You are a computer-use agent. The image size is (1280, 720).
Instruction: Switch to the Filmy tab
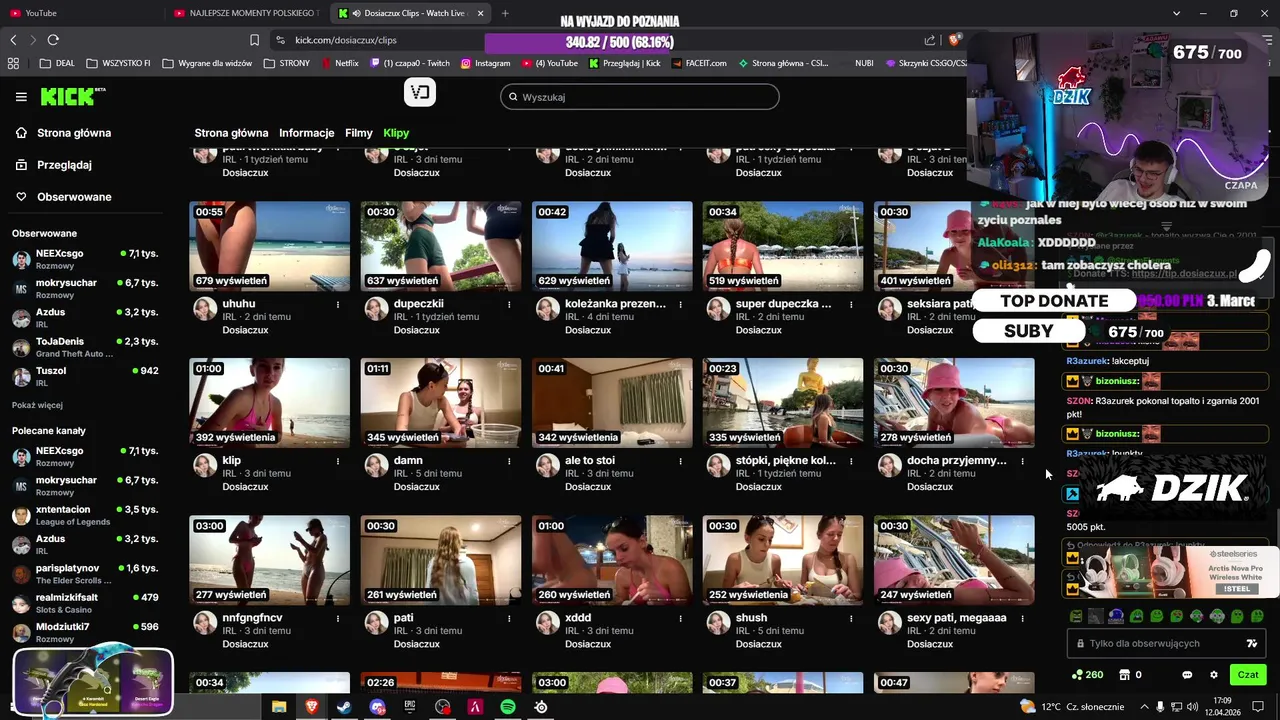pos(359,133)
